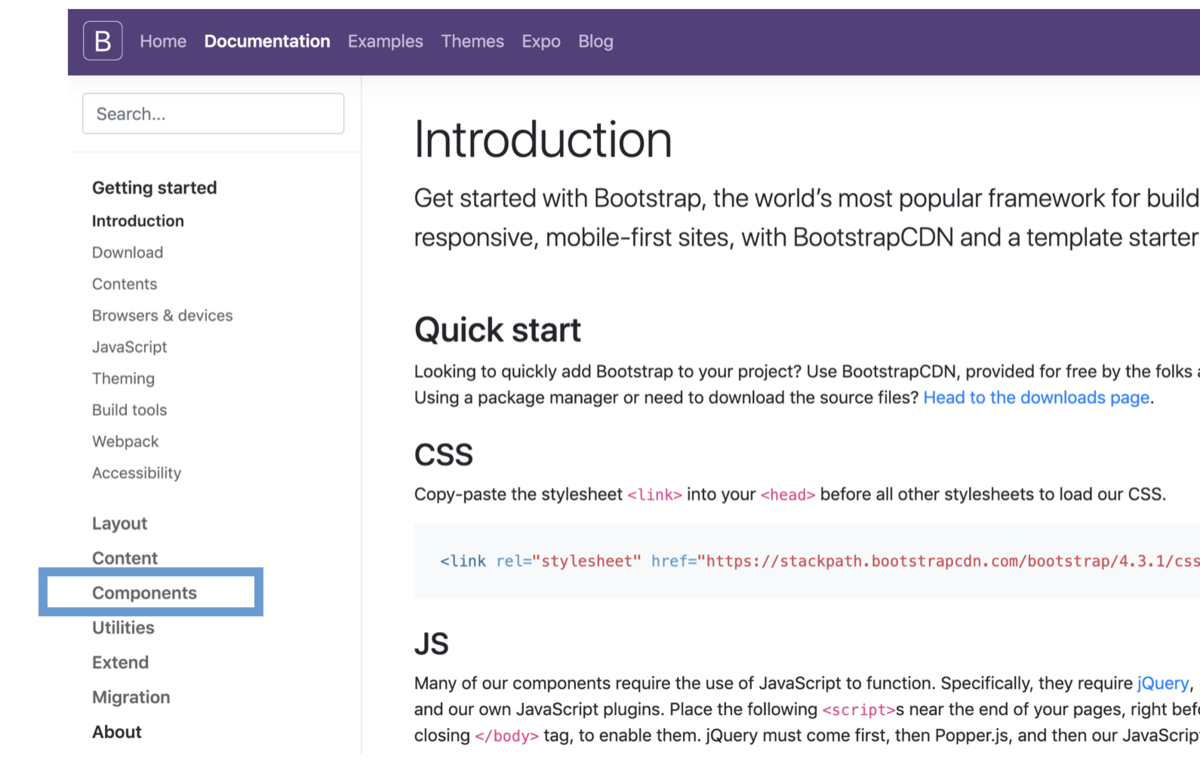
Task: Select Introduction in the sidebar
Action: [x=138, y=221]
